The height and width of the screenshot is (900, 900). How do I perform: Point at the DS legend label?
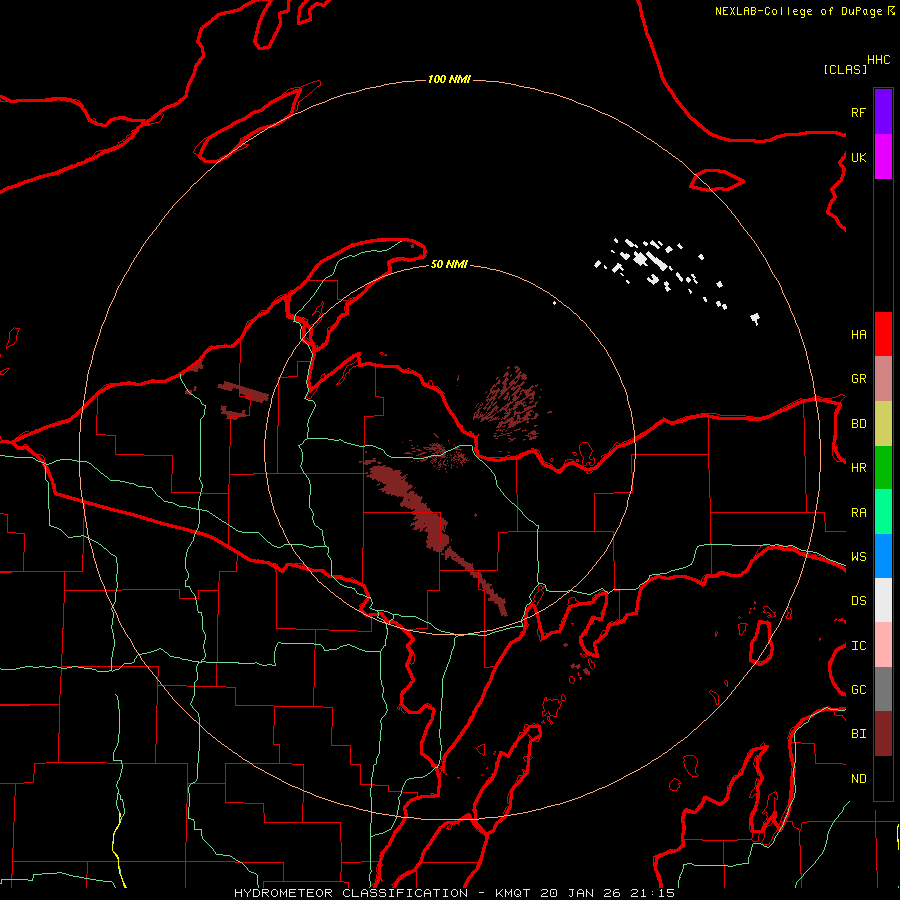(858, 601)
